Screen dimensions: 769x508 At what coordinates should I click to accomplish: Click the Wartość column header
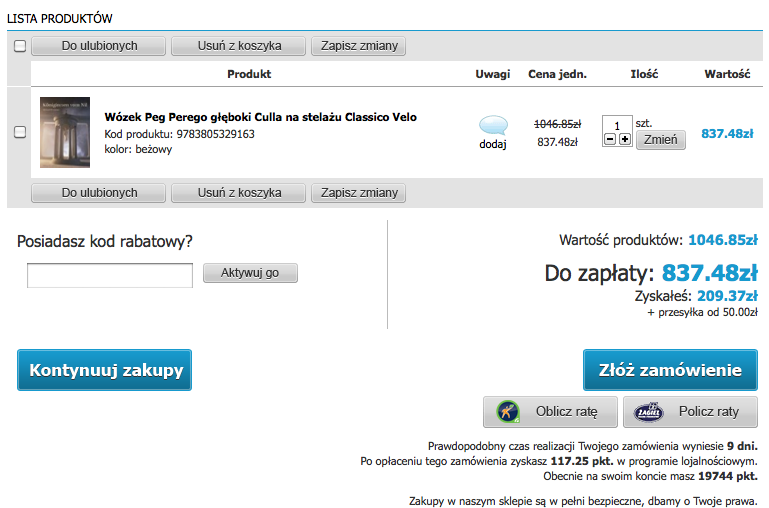click(x=727, y=74)
